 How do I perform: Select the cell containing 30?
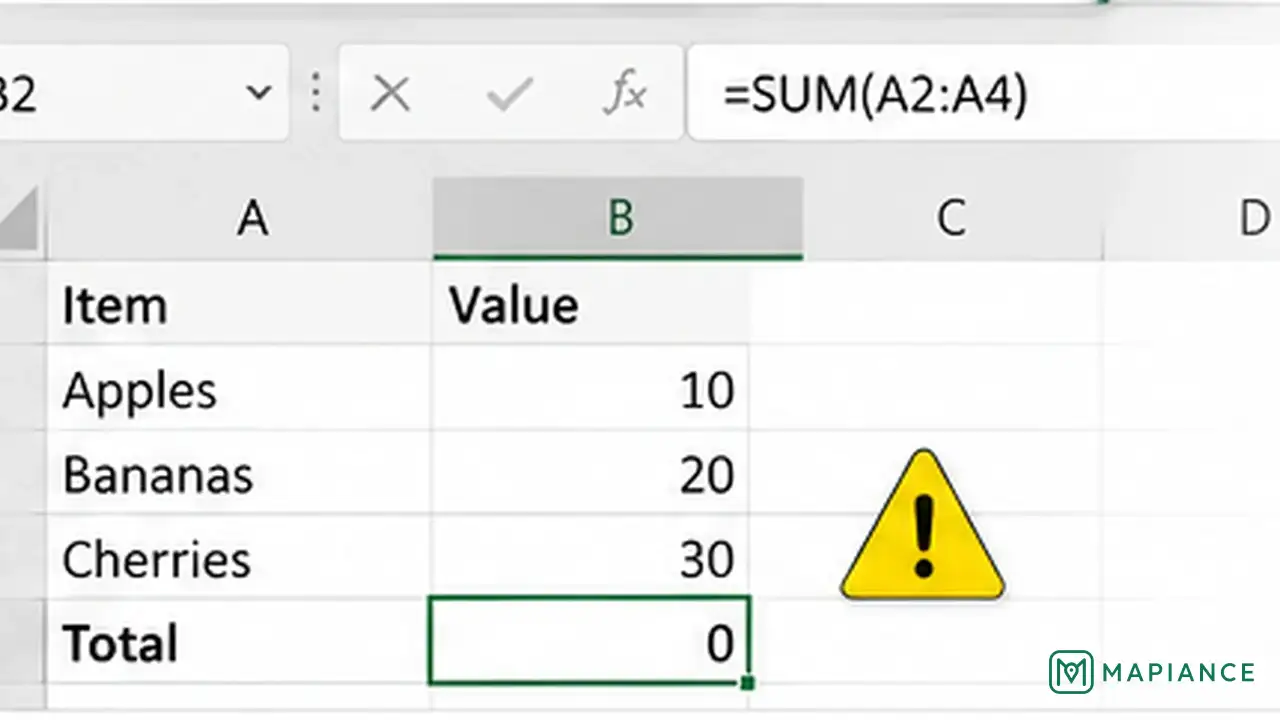point(590,558)
